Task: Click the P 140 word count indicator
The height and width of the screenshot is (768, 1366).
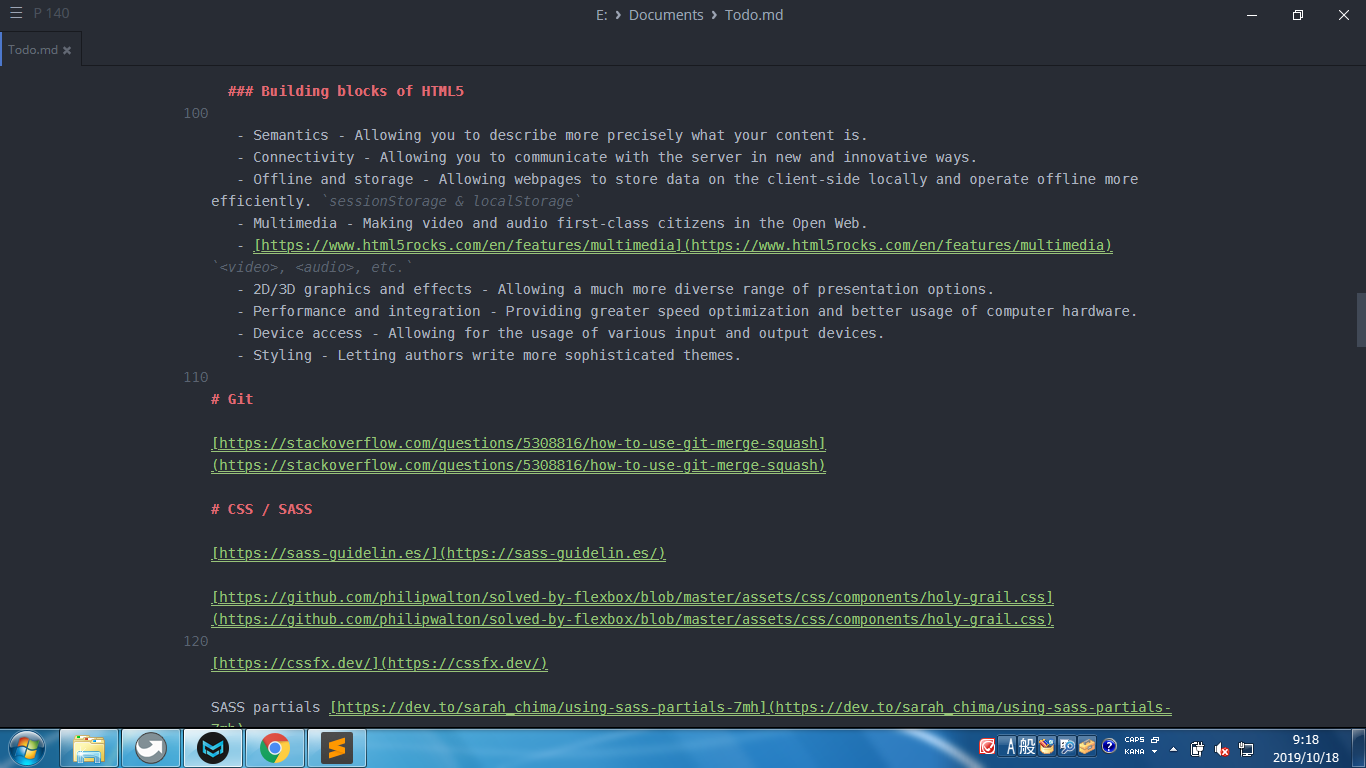Action: [52, 14]
